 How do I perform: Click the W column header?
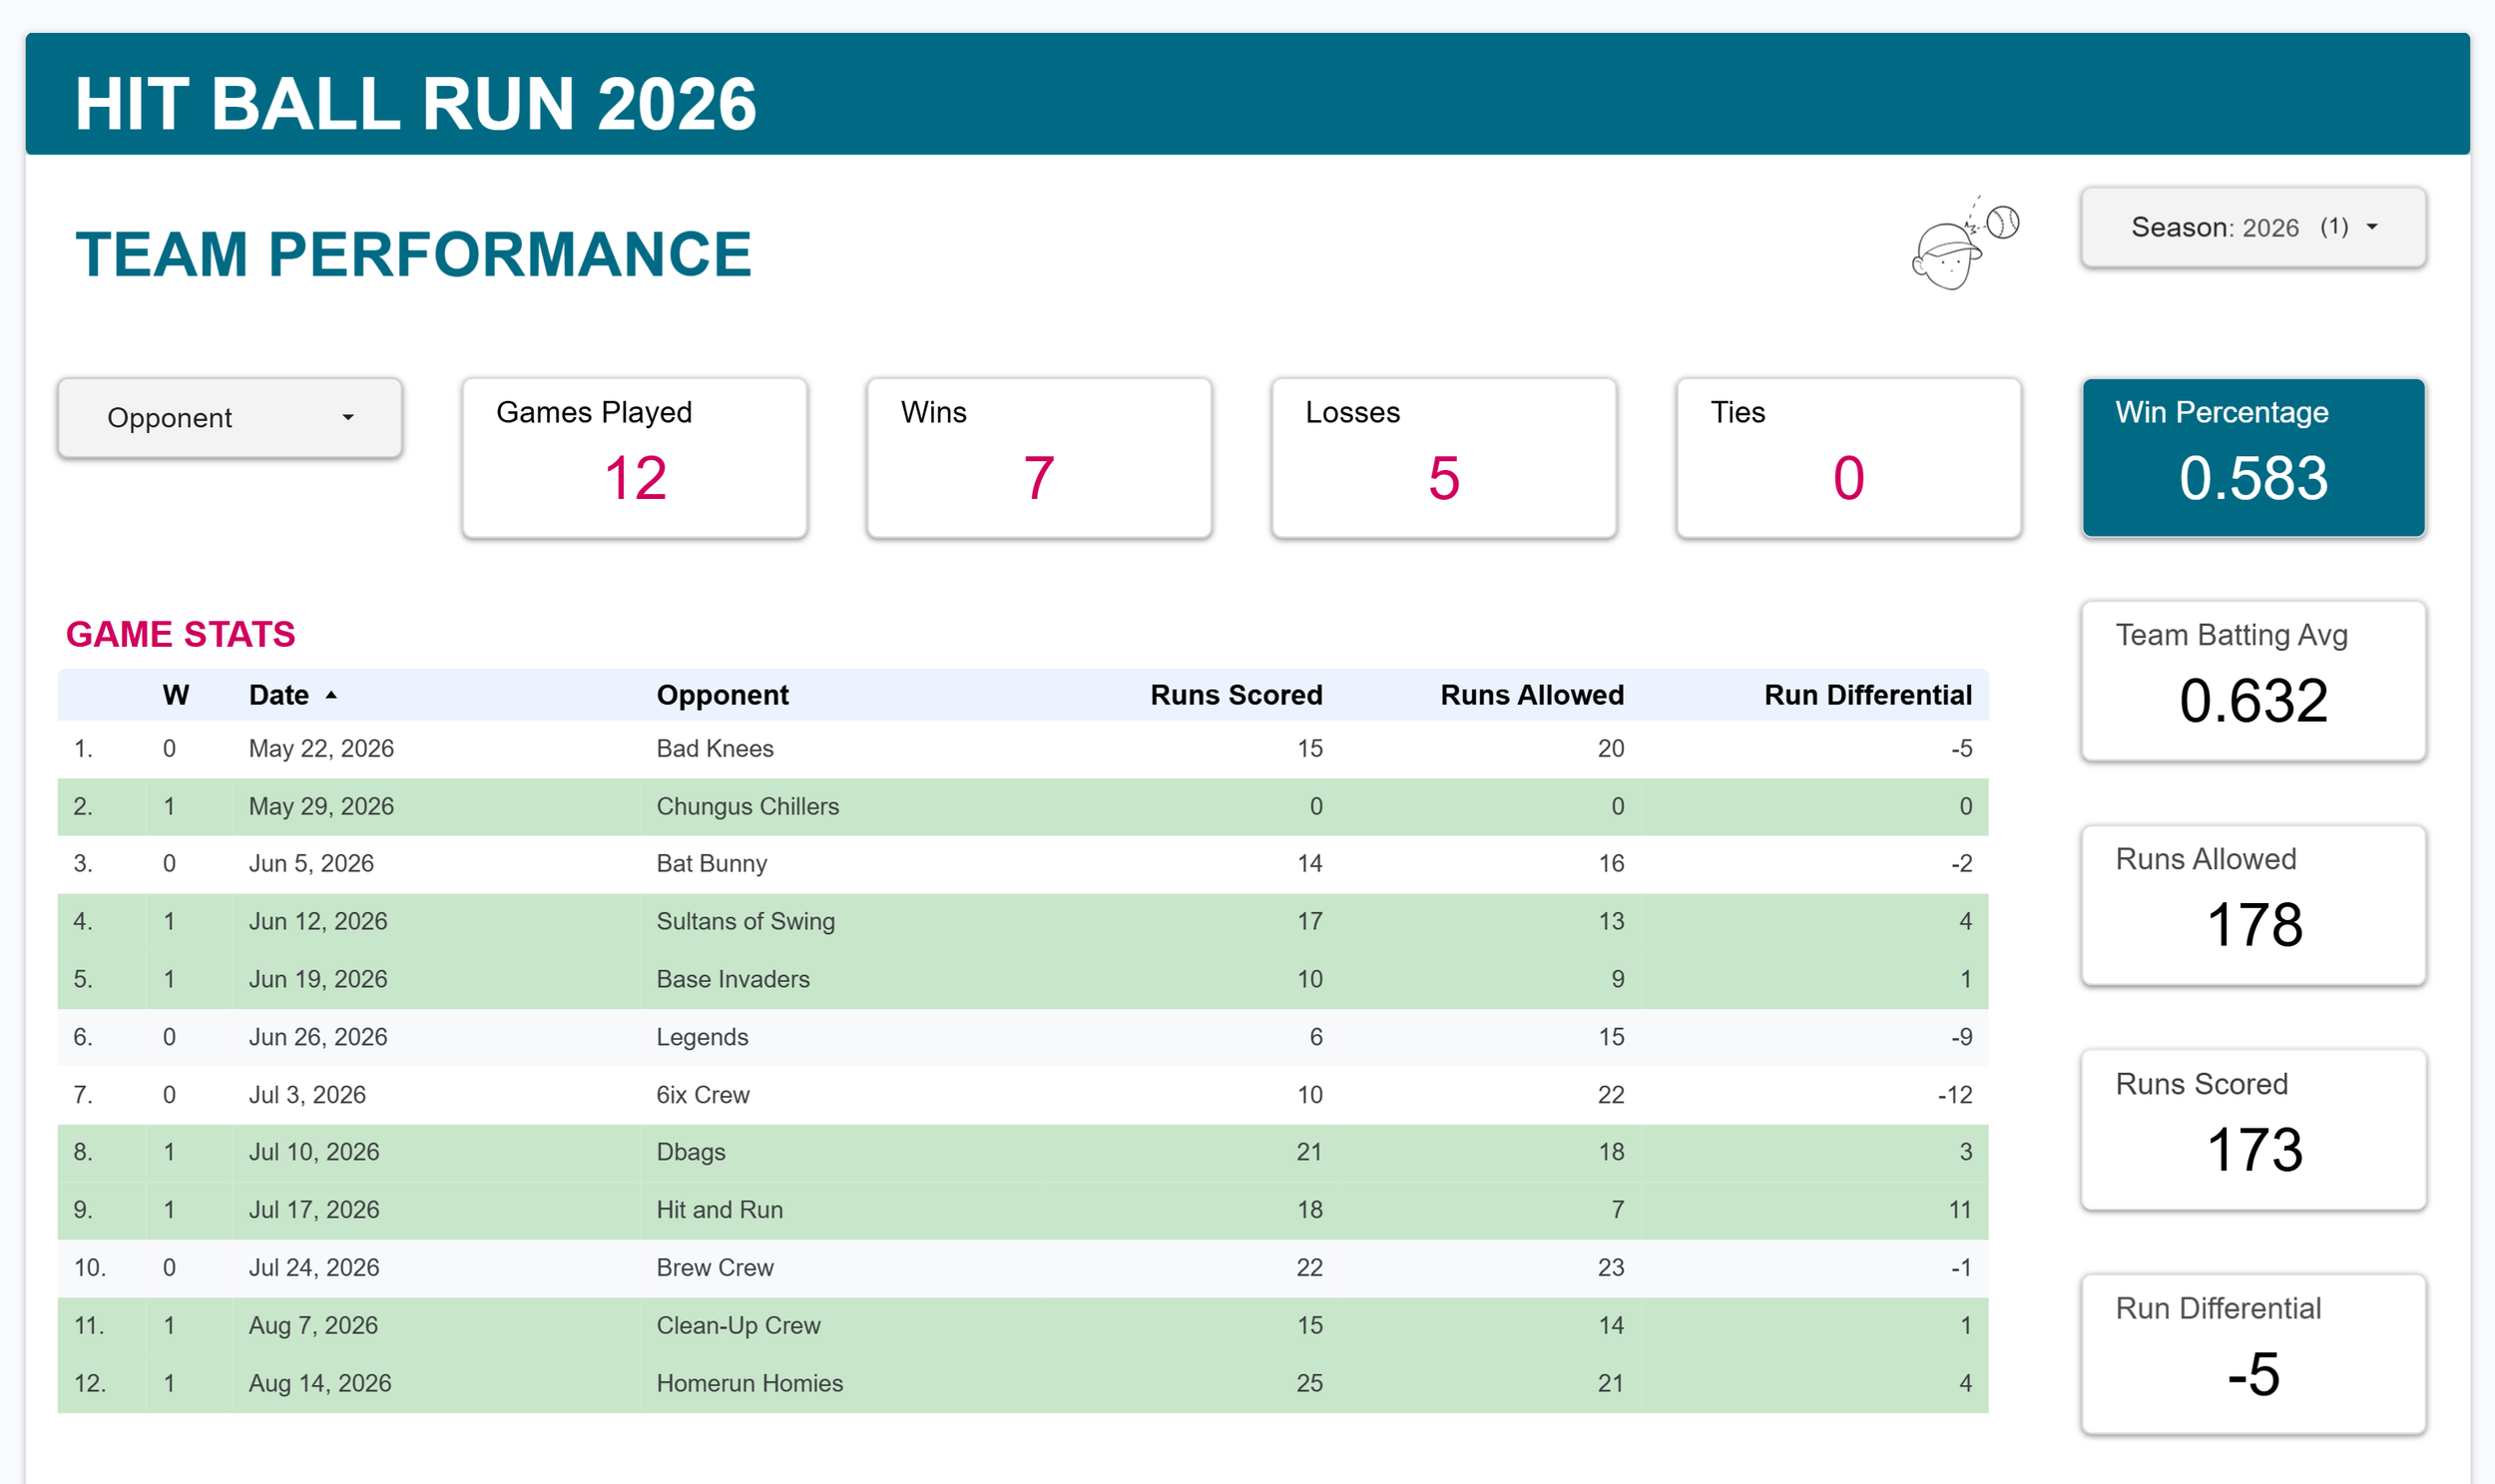(x=176, y=695)
